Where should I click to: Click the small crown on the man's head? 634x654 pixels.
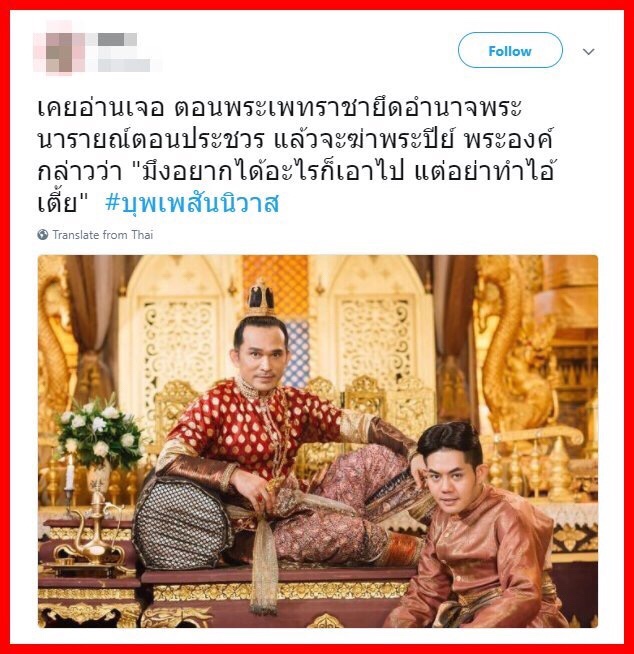click(261, 298)
